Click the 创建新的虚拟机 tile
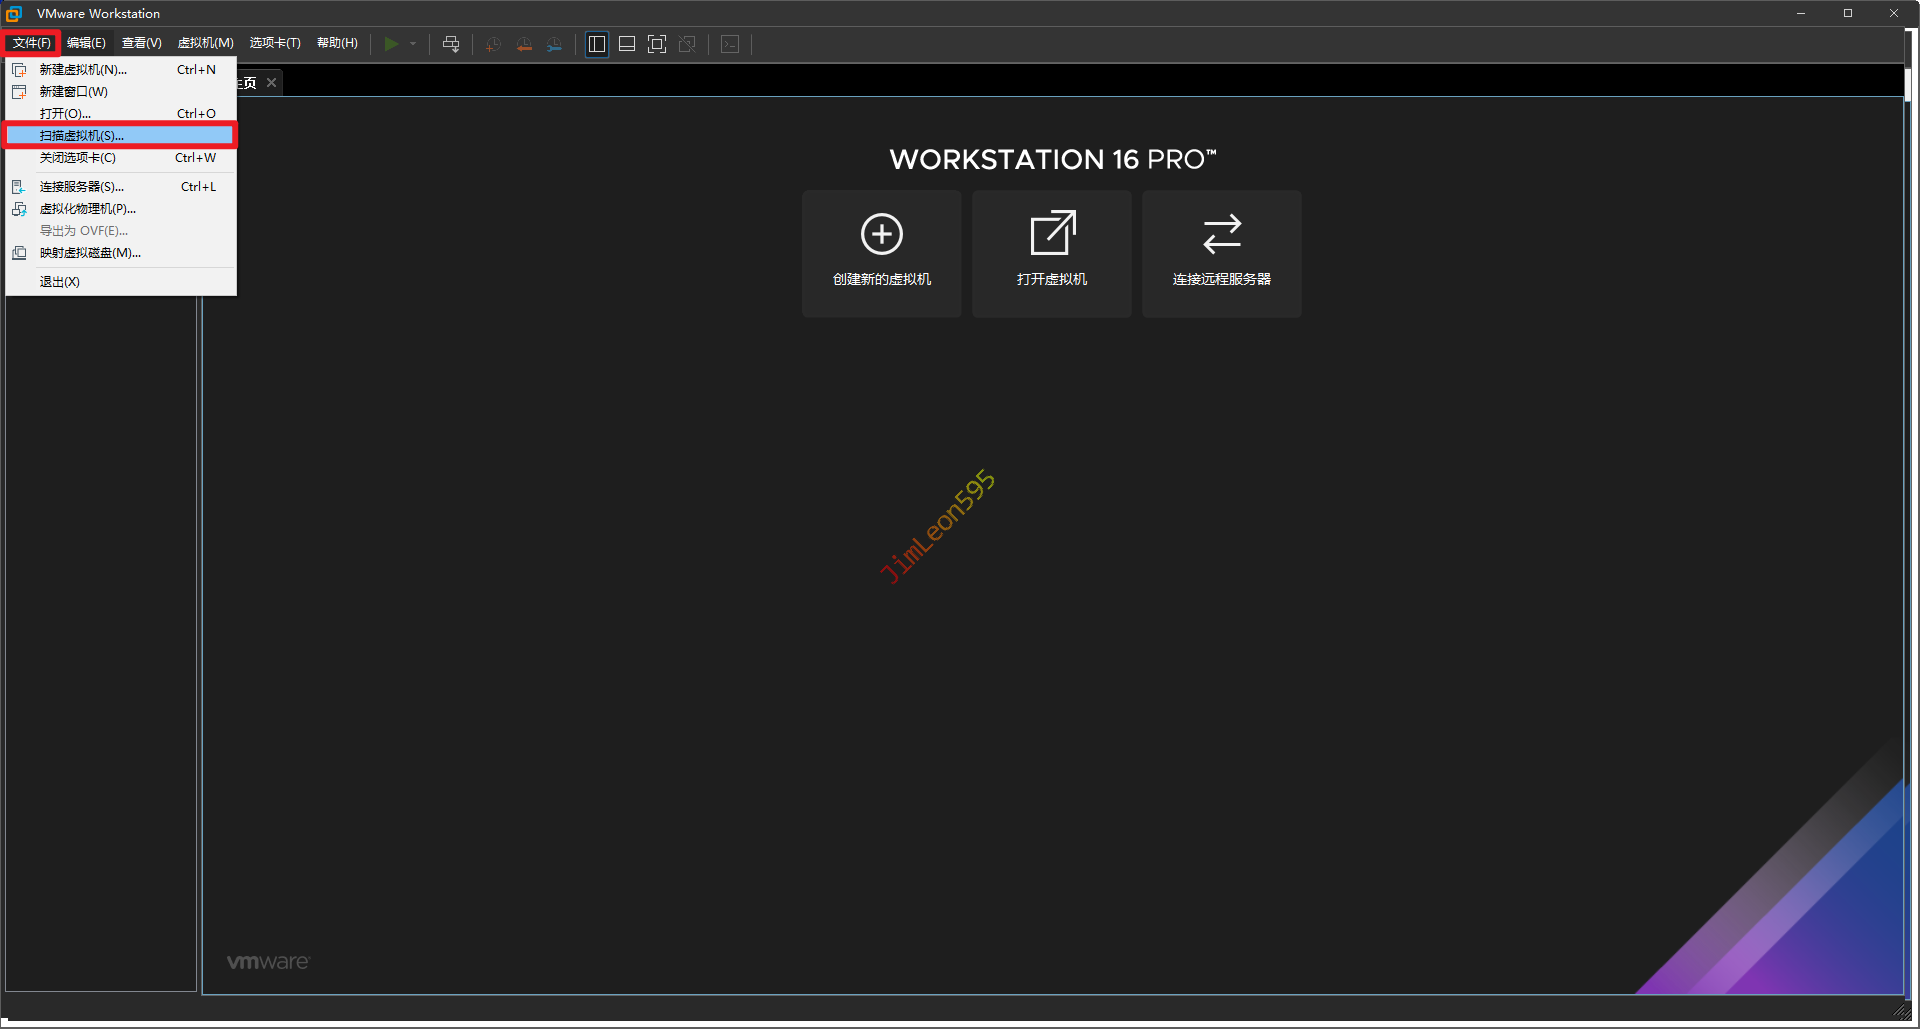Screen dimensions: 1920x1029 point(881,253)
